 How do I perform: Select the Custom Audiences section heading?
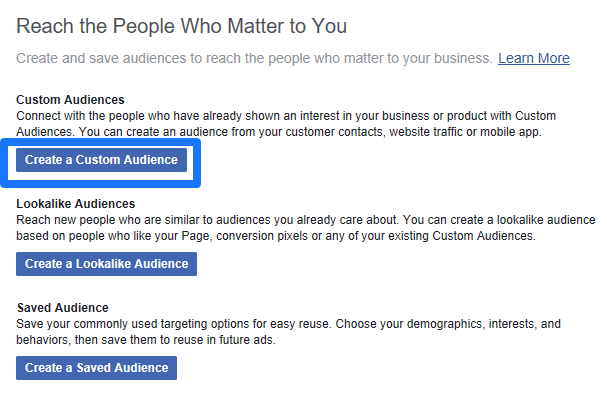[x=70, y=100]
